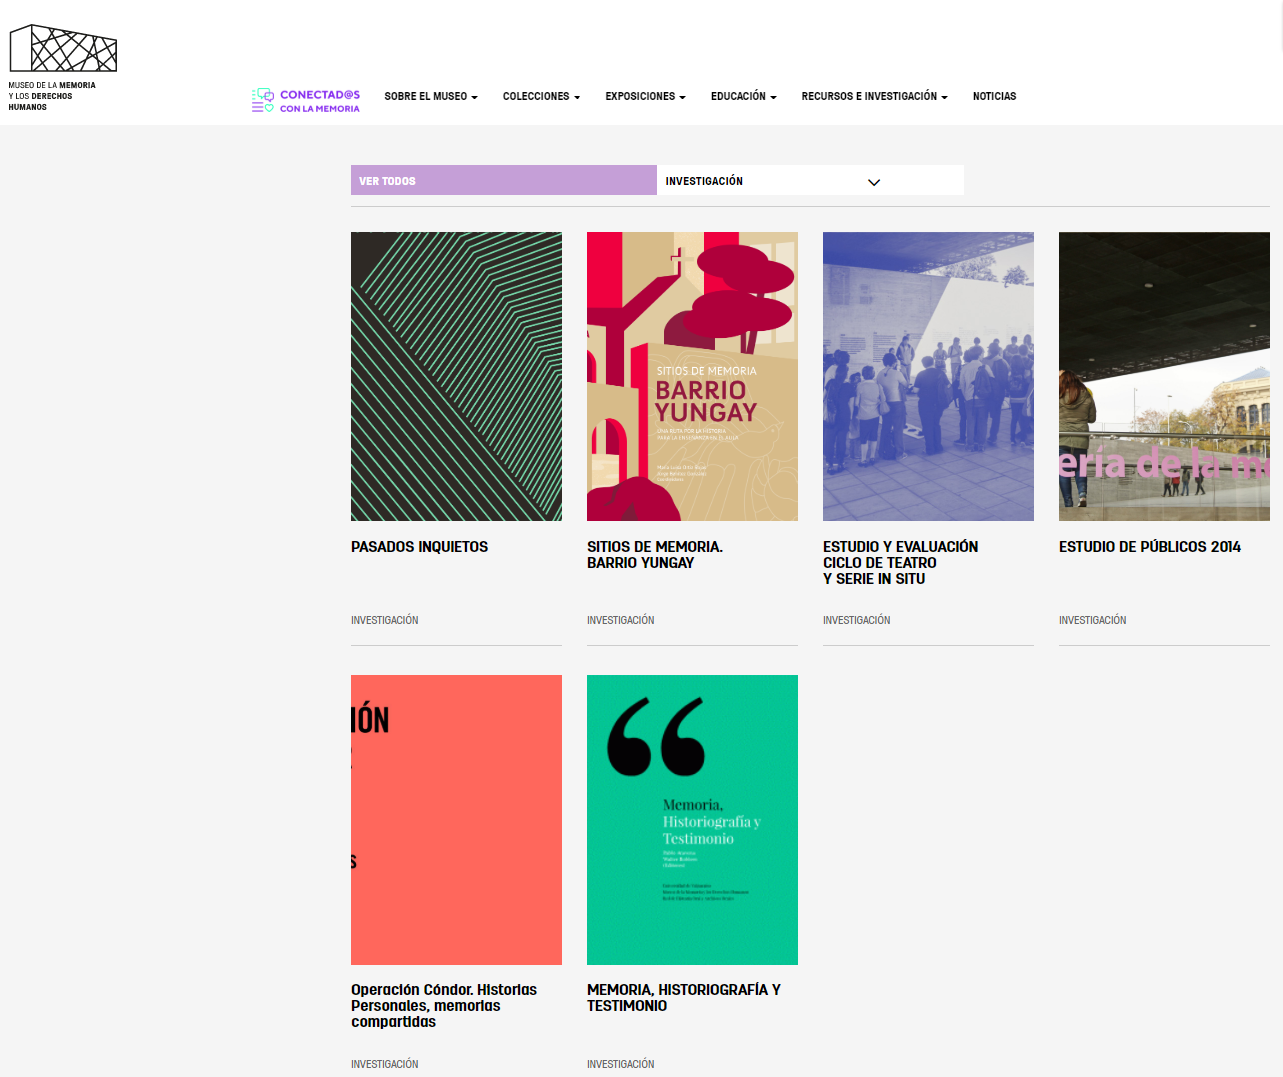Open the Barrio Yungay book cover
This screenshot has height=1077, width=1283.
pos(692,376)
